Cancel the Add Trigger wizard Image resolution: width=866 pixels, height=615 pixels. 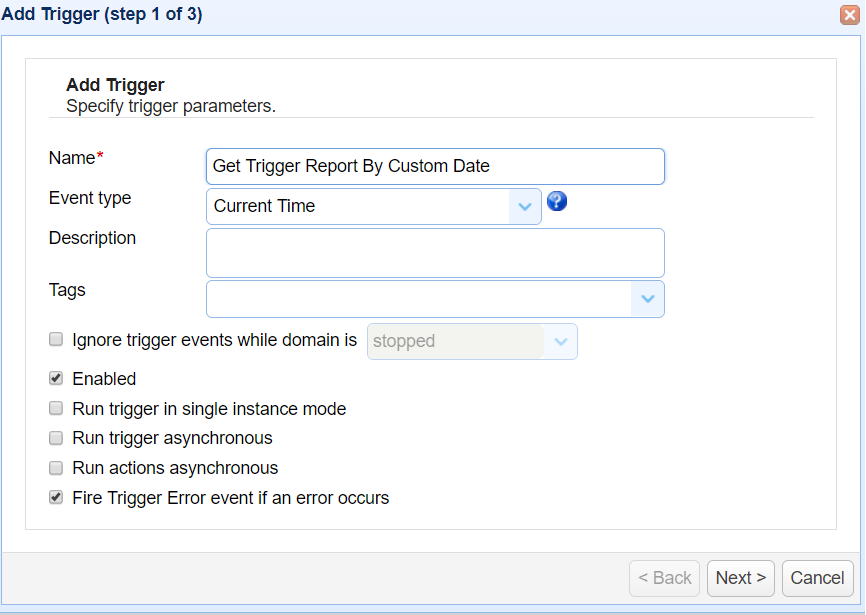pyautogui.click(x=817, y=578)
